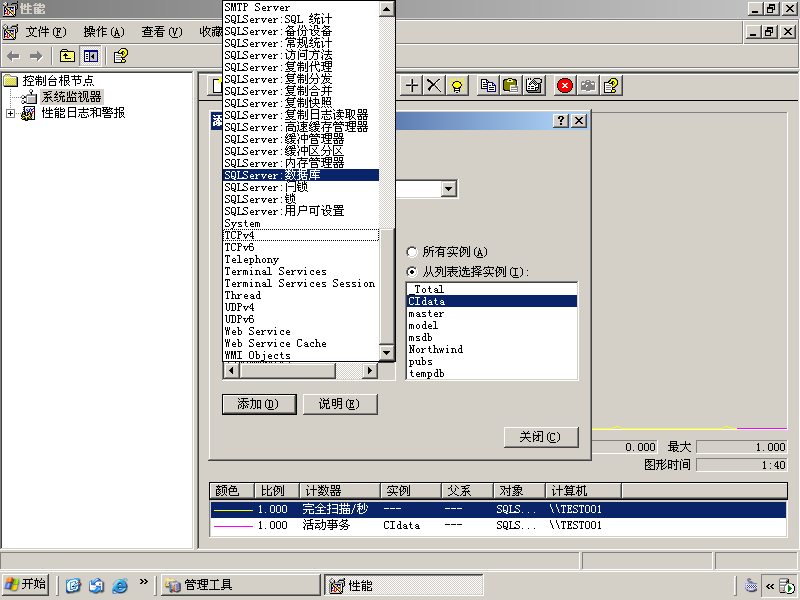Choose TCPv4 from the object list

pos(301,235)
